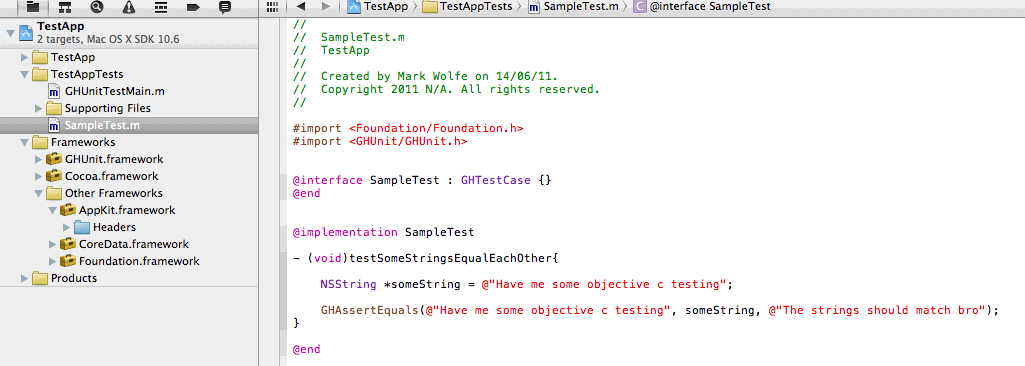Open the Project navigator folder icon
The height and width of the screenshot is (366, 1025).
(32, 7)
